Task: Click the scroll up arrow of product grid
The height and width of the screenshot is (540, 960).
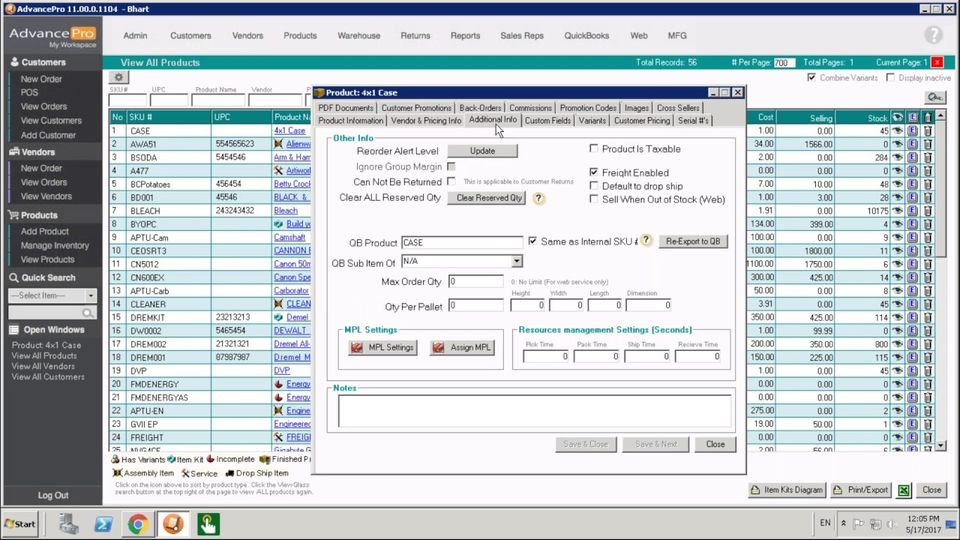Action: coord(940,116)
